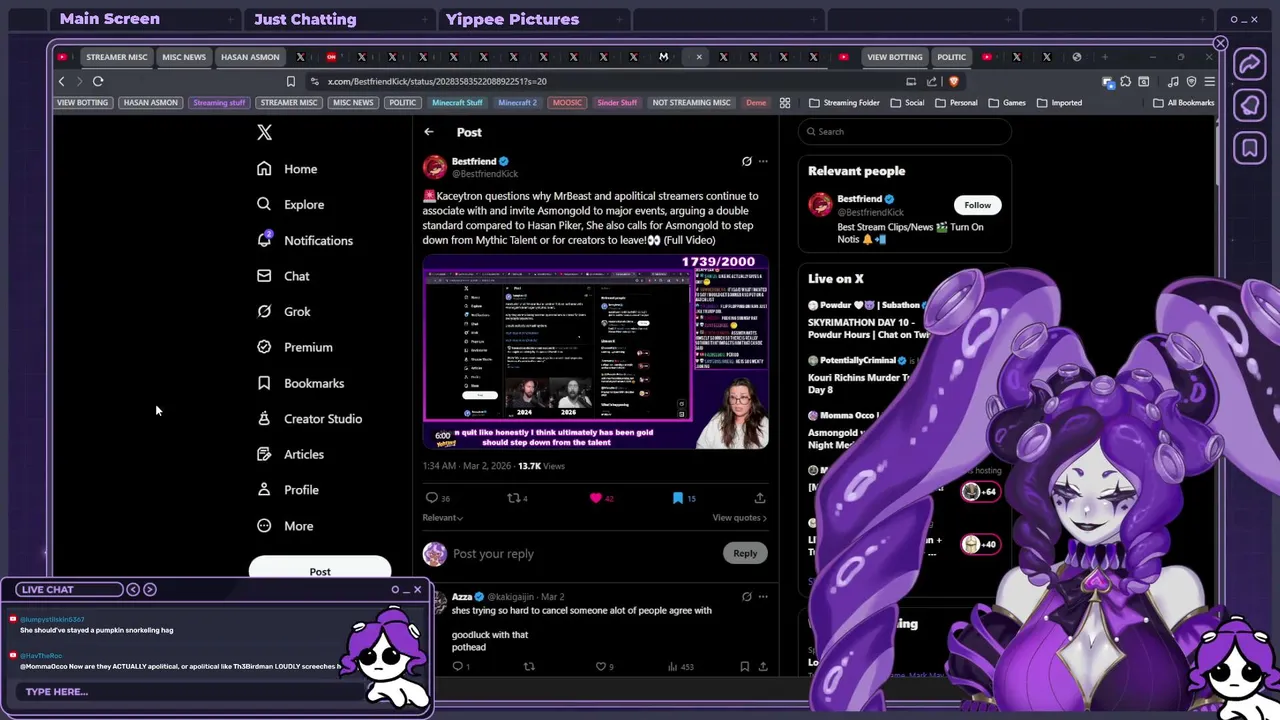Click bookmark icon in address bar
The width and height of the screenshot is (1280, 720).
(x=291, y=81)
